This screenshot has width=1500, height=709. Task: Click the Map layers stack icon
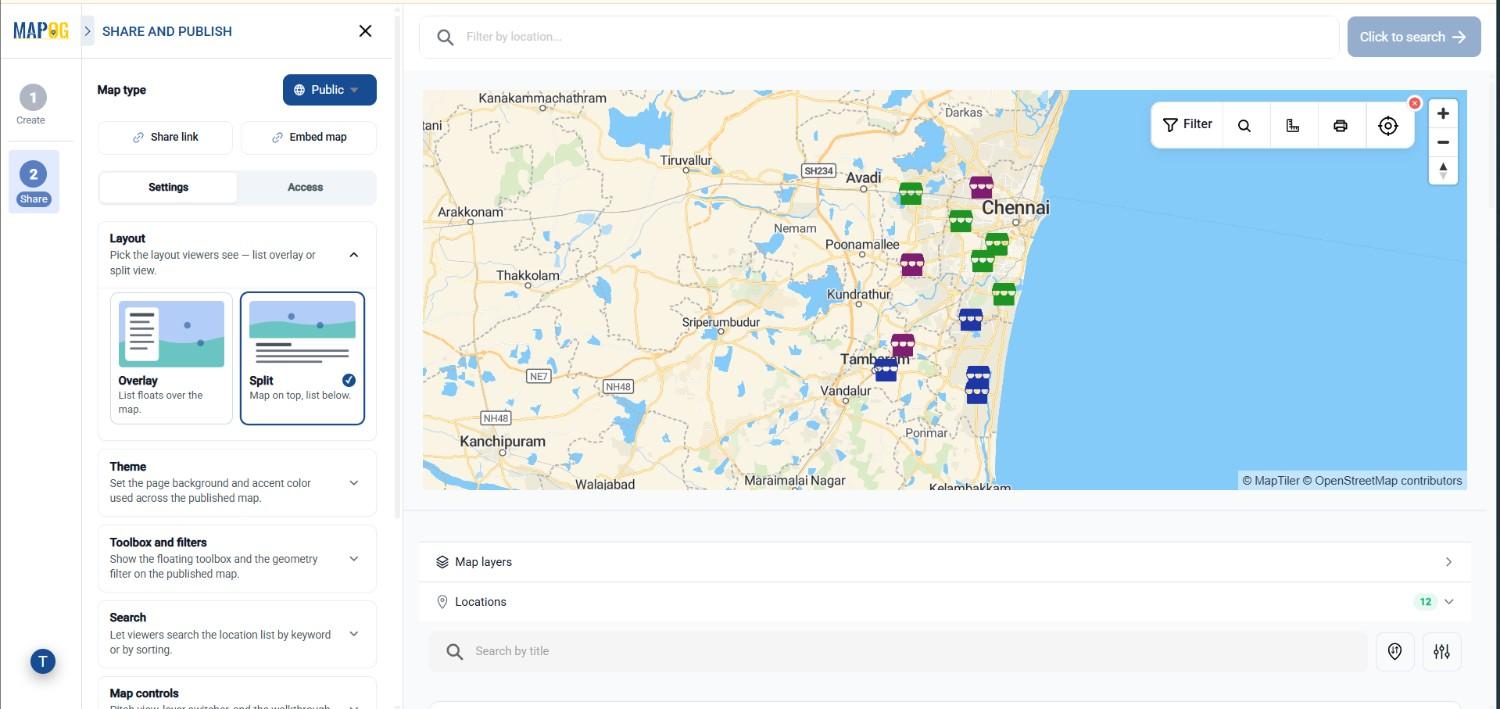(x=442, y=562)
